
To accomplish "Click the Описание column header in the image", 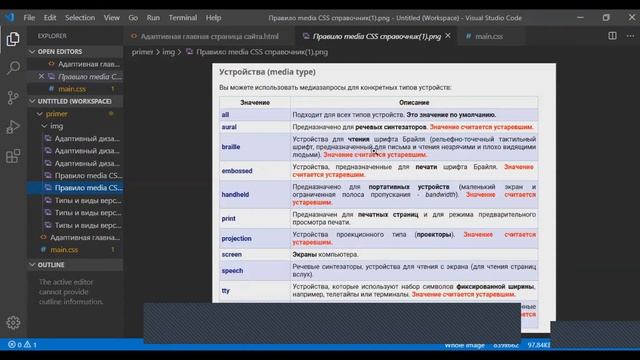I will tap(414, 102).
